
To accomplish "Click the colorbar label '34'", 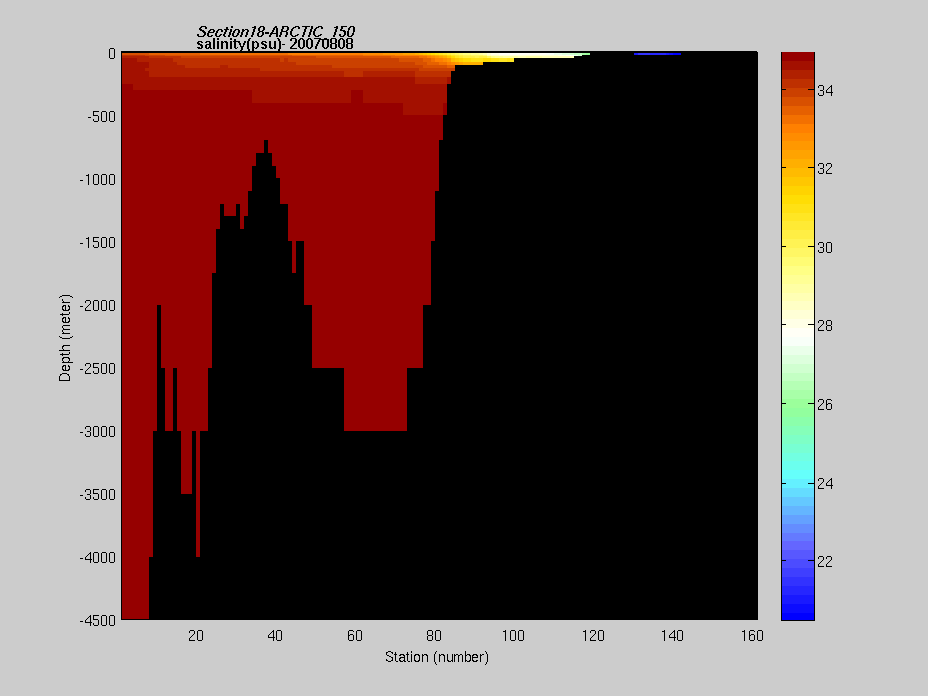I will [x=825, y=91].
